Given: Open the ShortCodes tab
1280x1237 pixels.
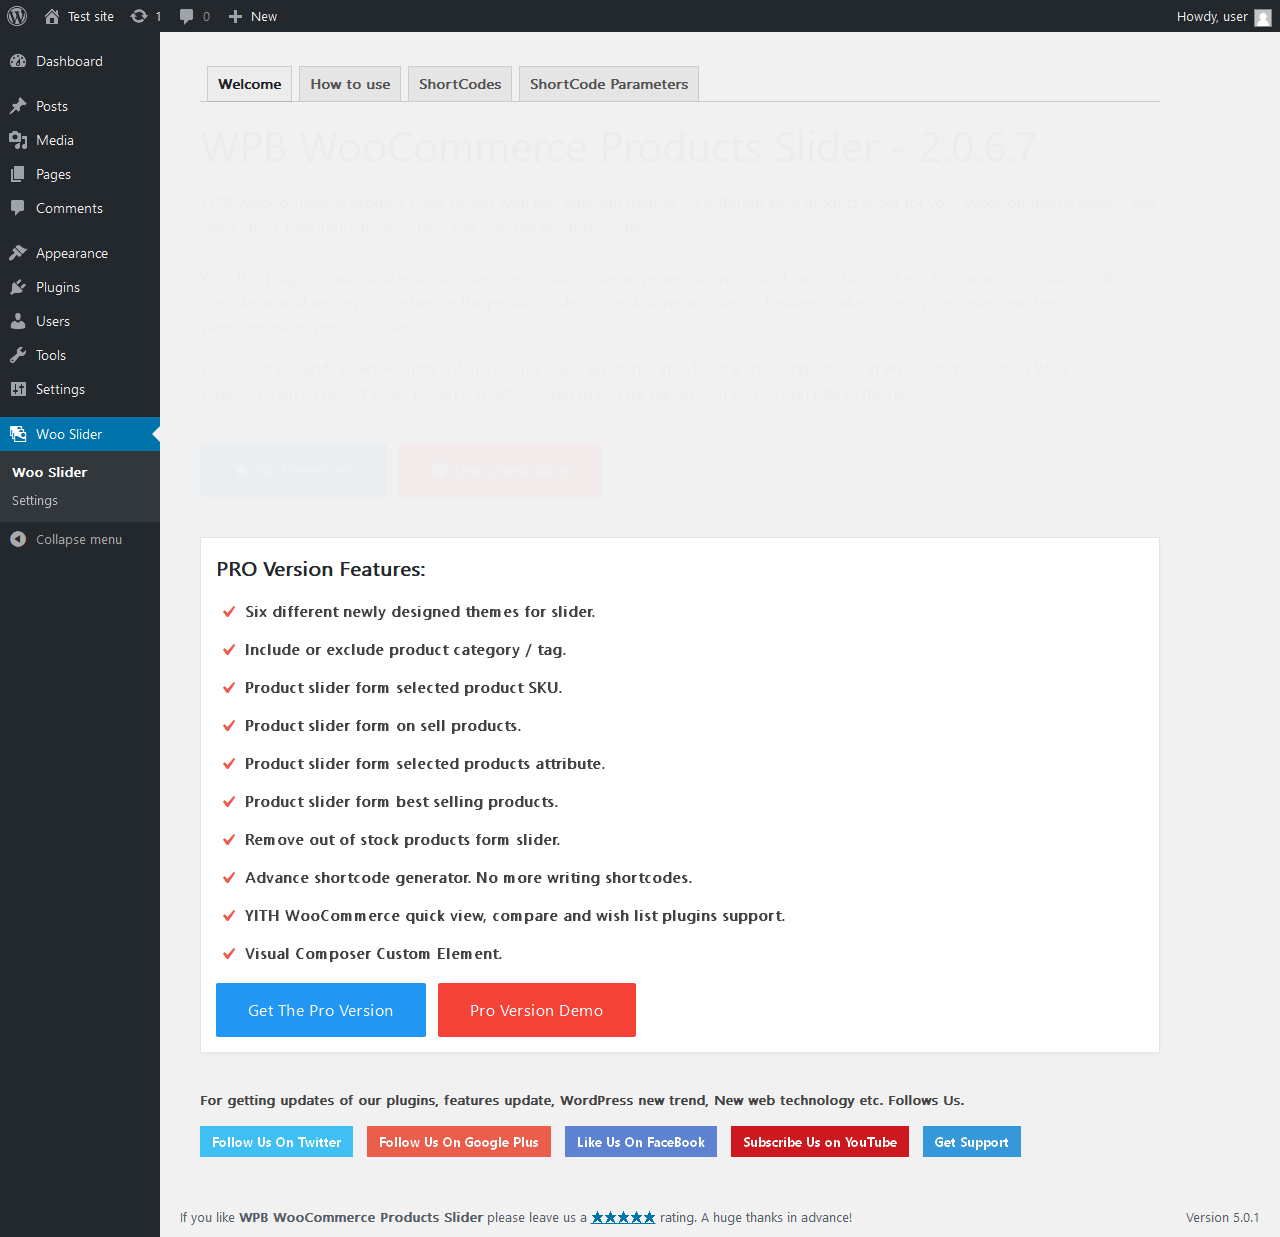Looking at the screenshot, I should [x=460, y=84].
